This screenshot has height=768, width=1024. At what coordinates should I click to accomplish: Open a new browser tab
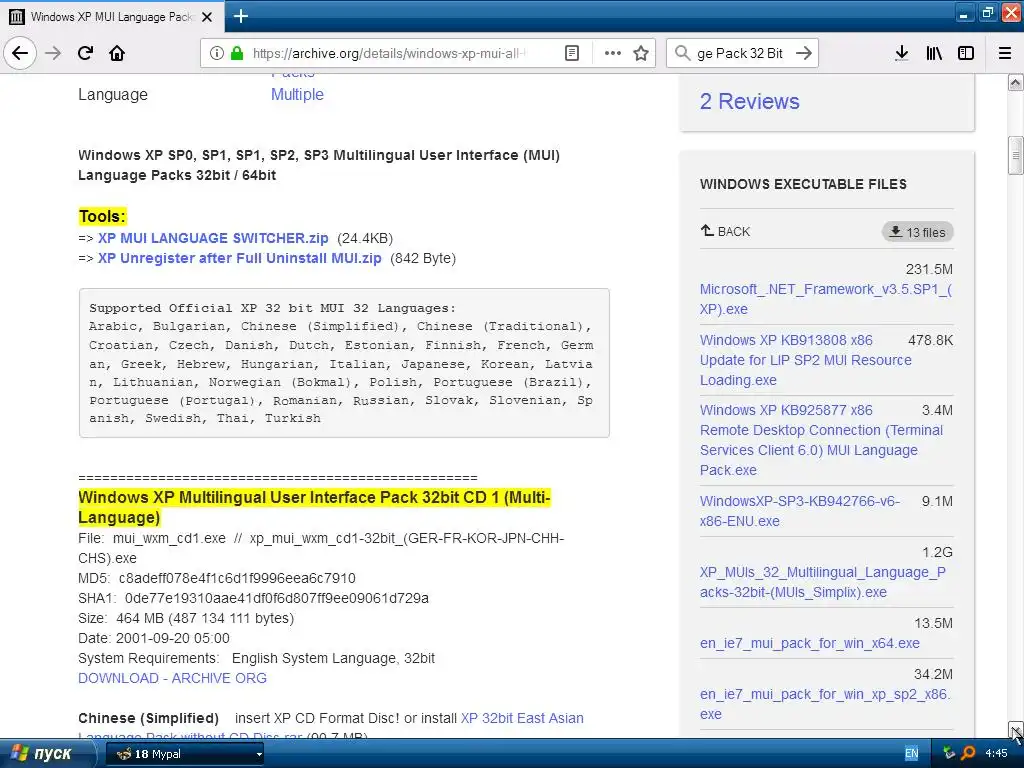pyautogui.click(x=241, y=16)
